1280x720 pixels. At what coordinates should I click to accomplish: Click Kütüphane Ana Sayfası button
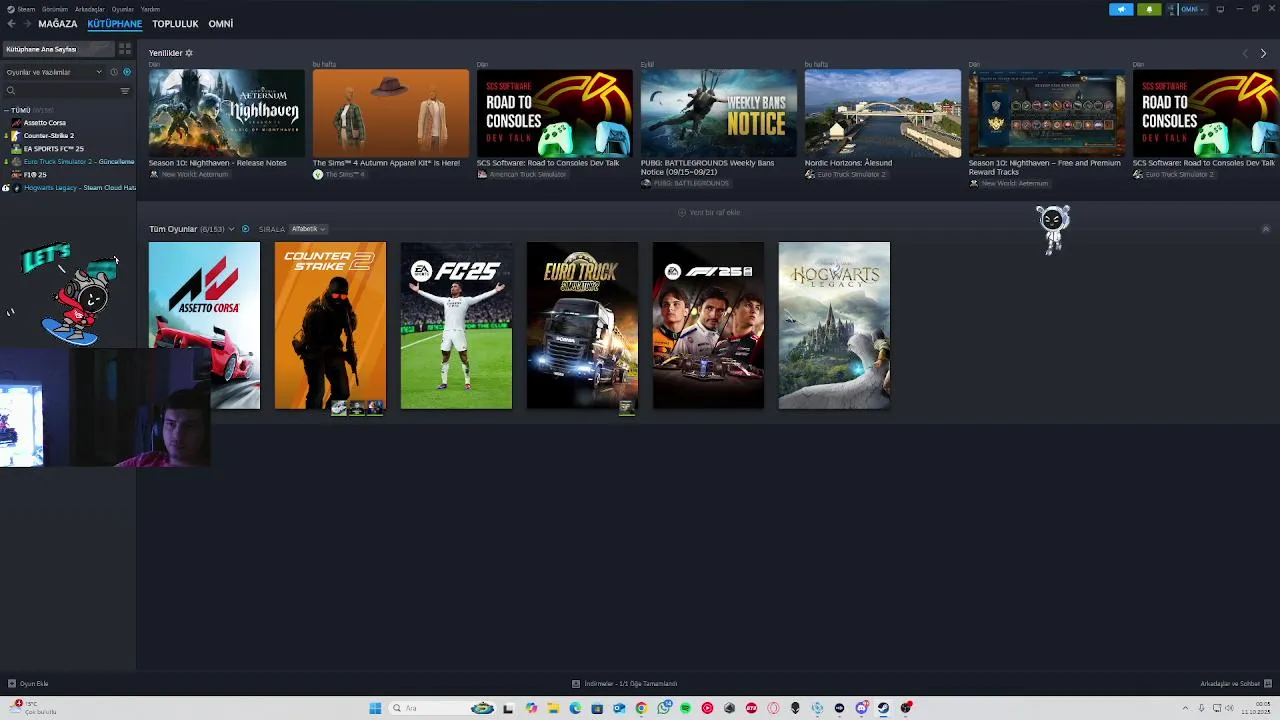point(59,49)
